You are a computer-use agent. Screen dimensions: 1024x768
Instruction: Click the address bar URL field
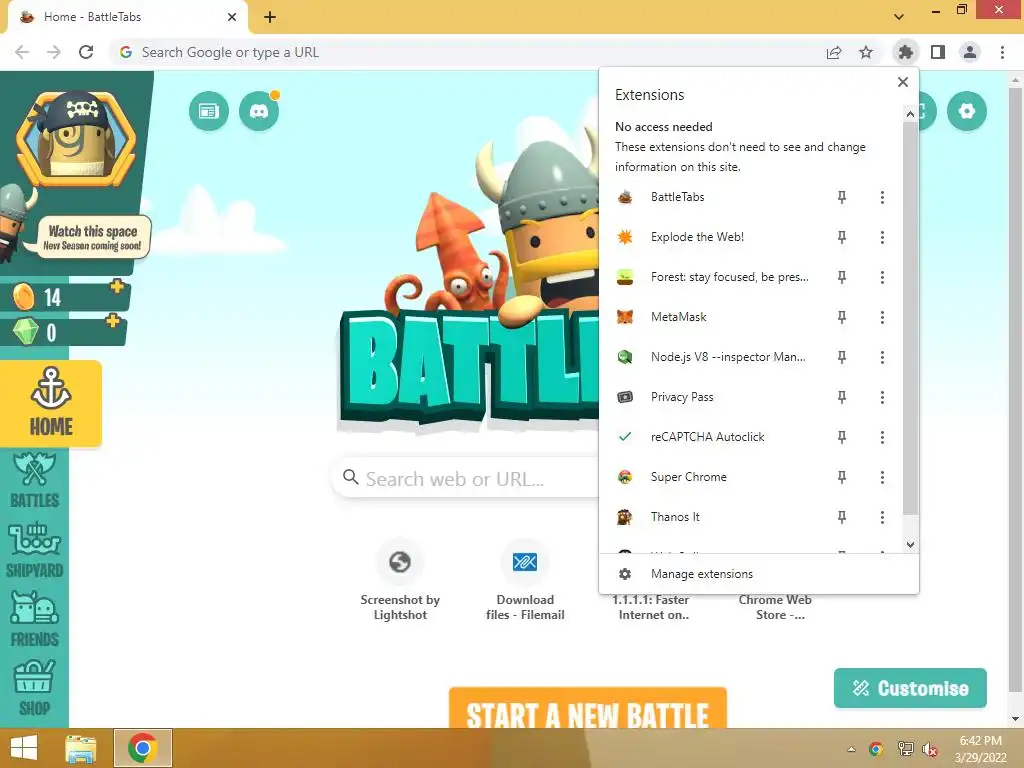[x=464, y=52]
